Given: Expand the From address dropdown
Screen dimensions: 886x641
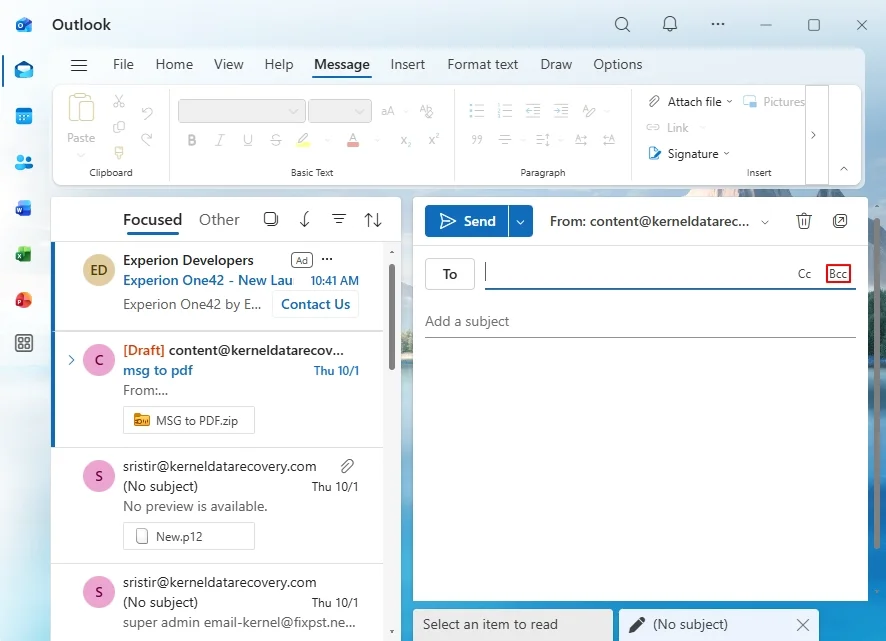Looking at the screenshot, I should [x=765, y=222].
